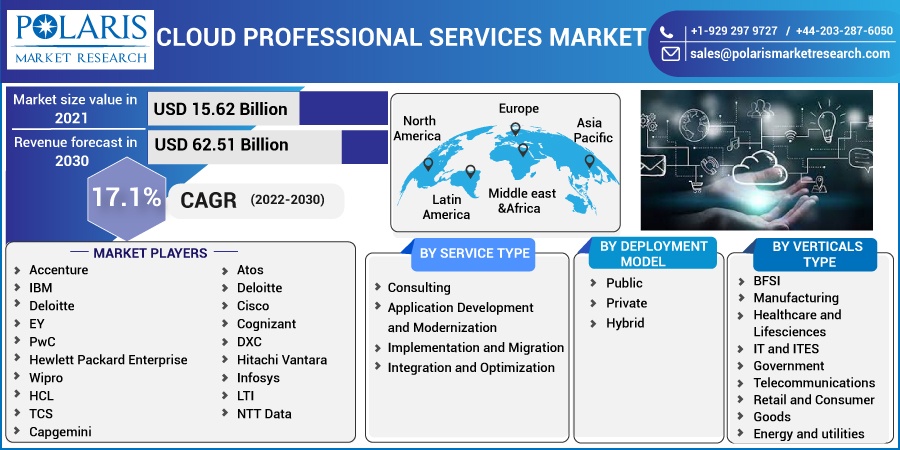Screen dimensions: 900x450
Task: Select the map pin over Asia Pacific
Action: (589, 162)
